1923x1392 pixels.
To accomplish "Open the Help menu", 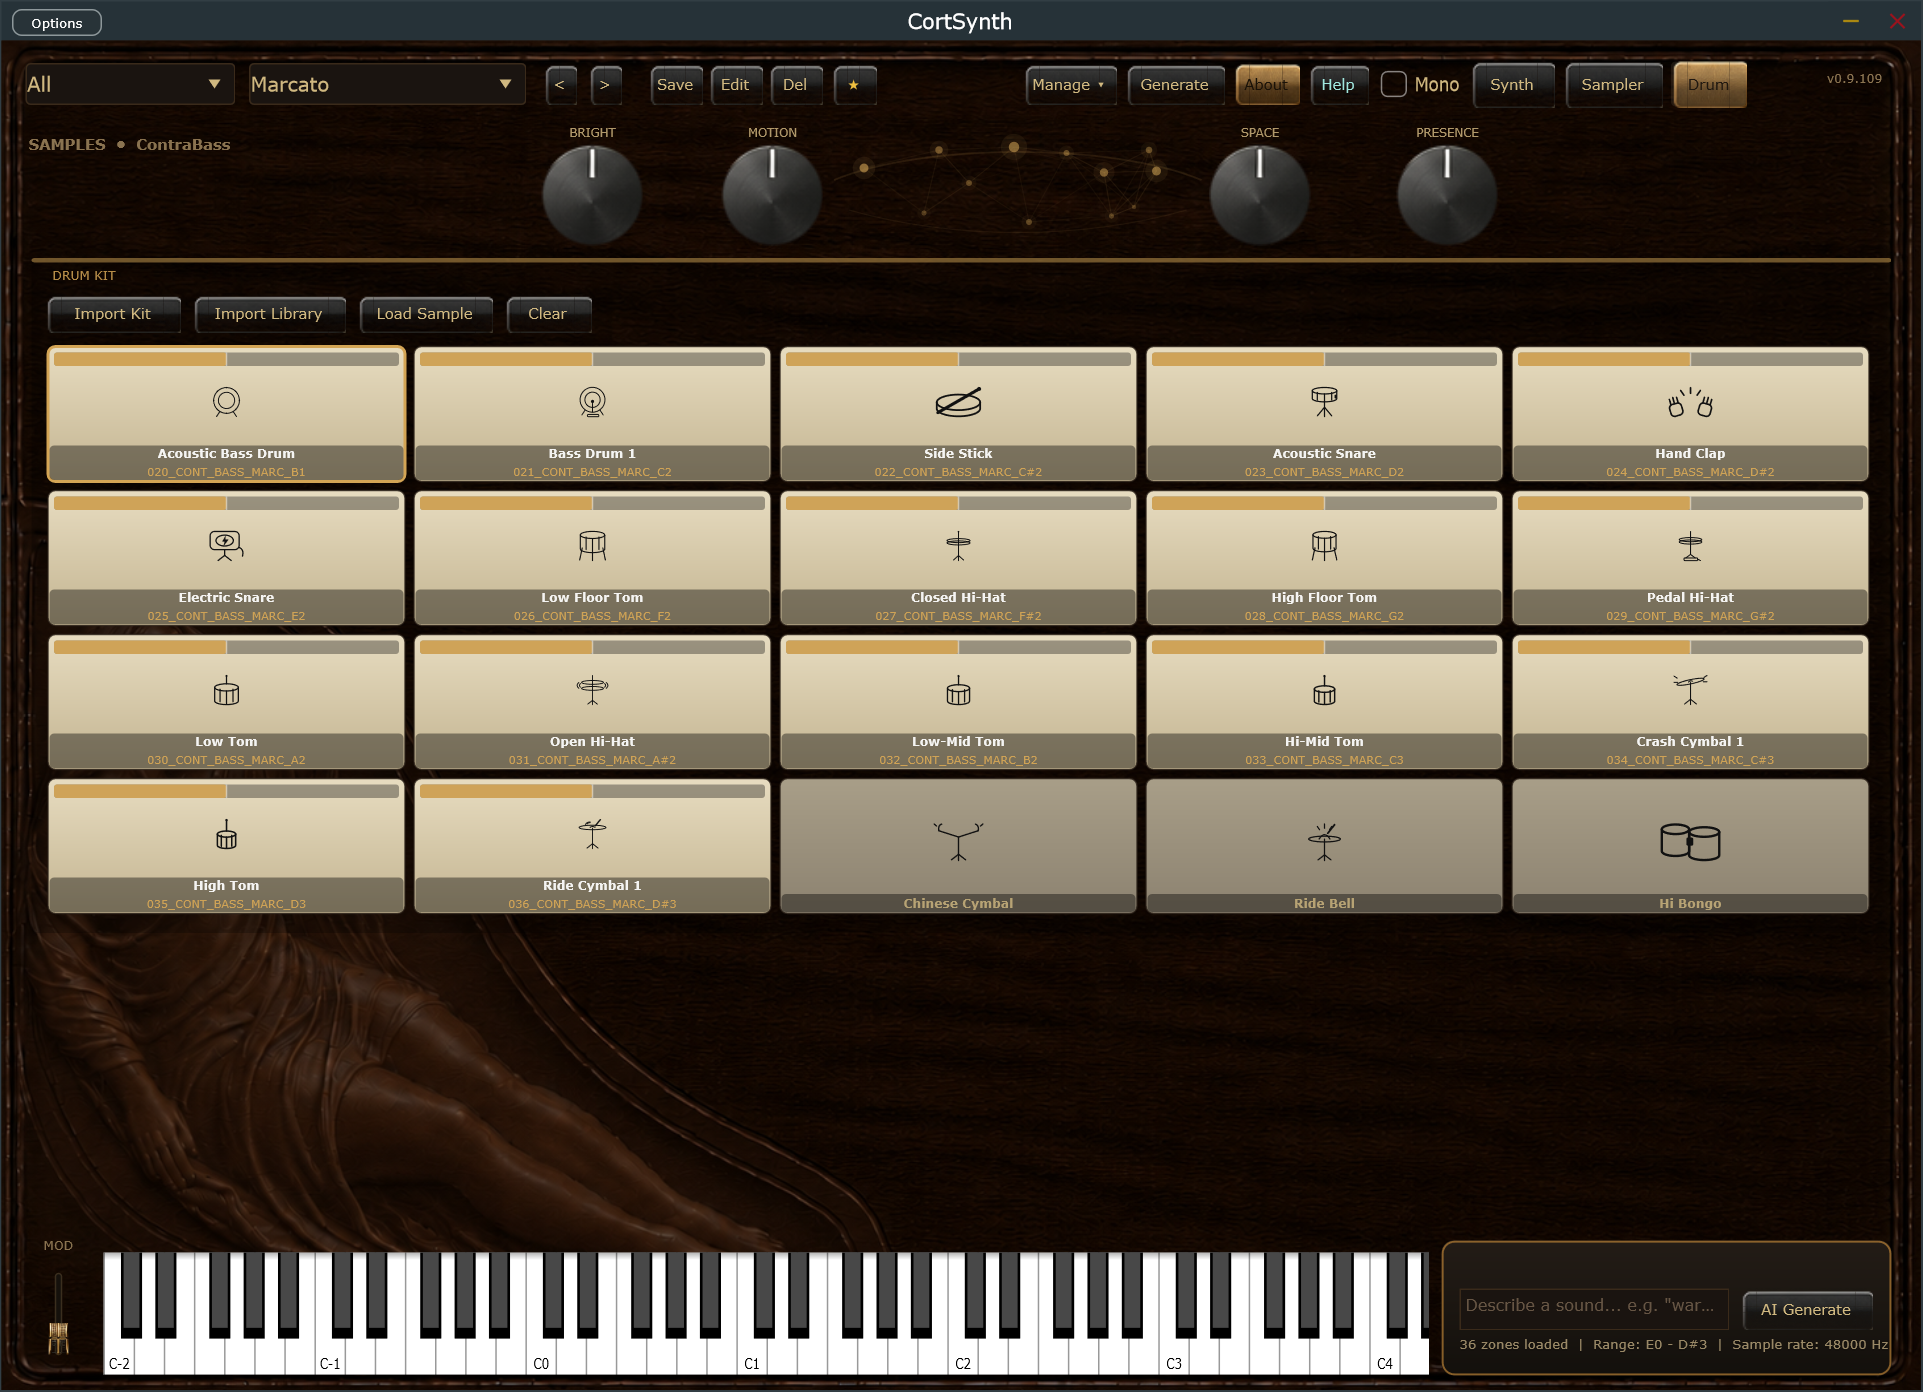I will coord(1338,85).
